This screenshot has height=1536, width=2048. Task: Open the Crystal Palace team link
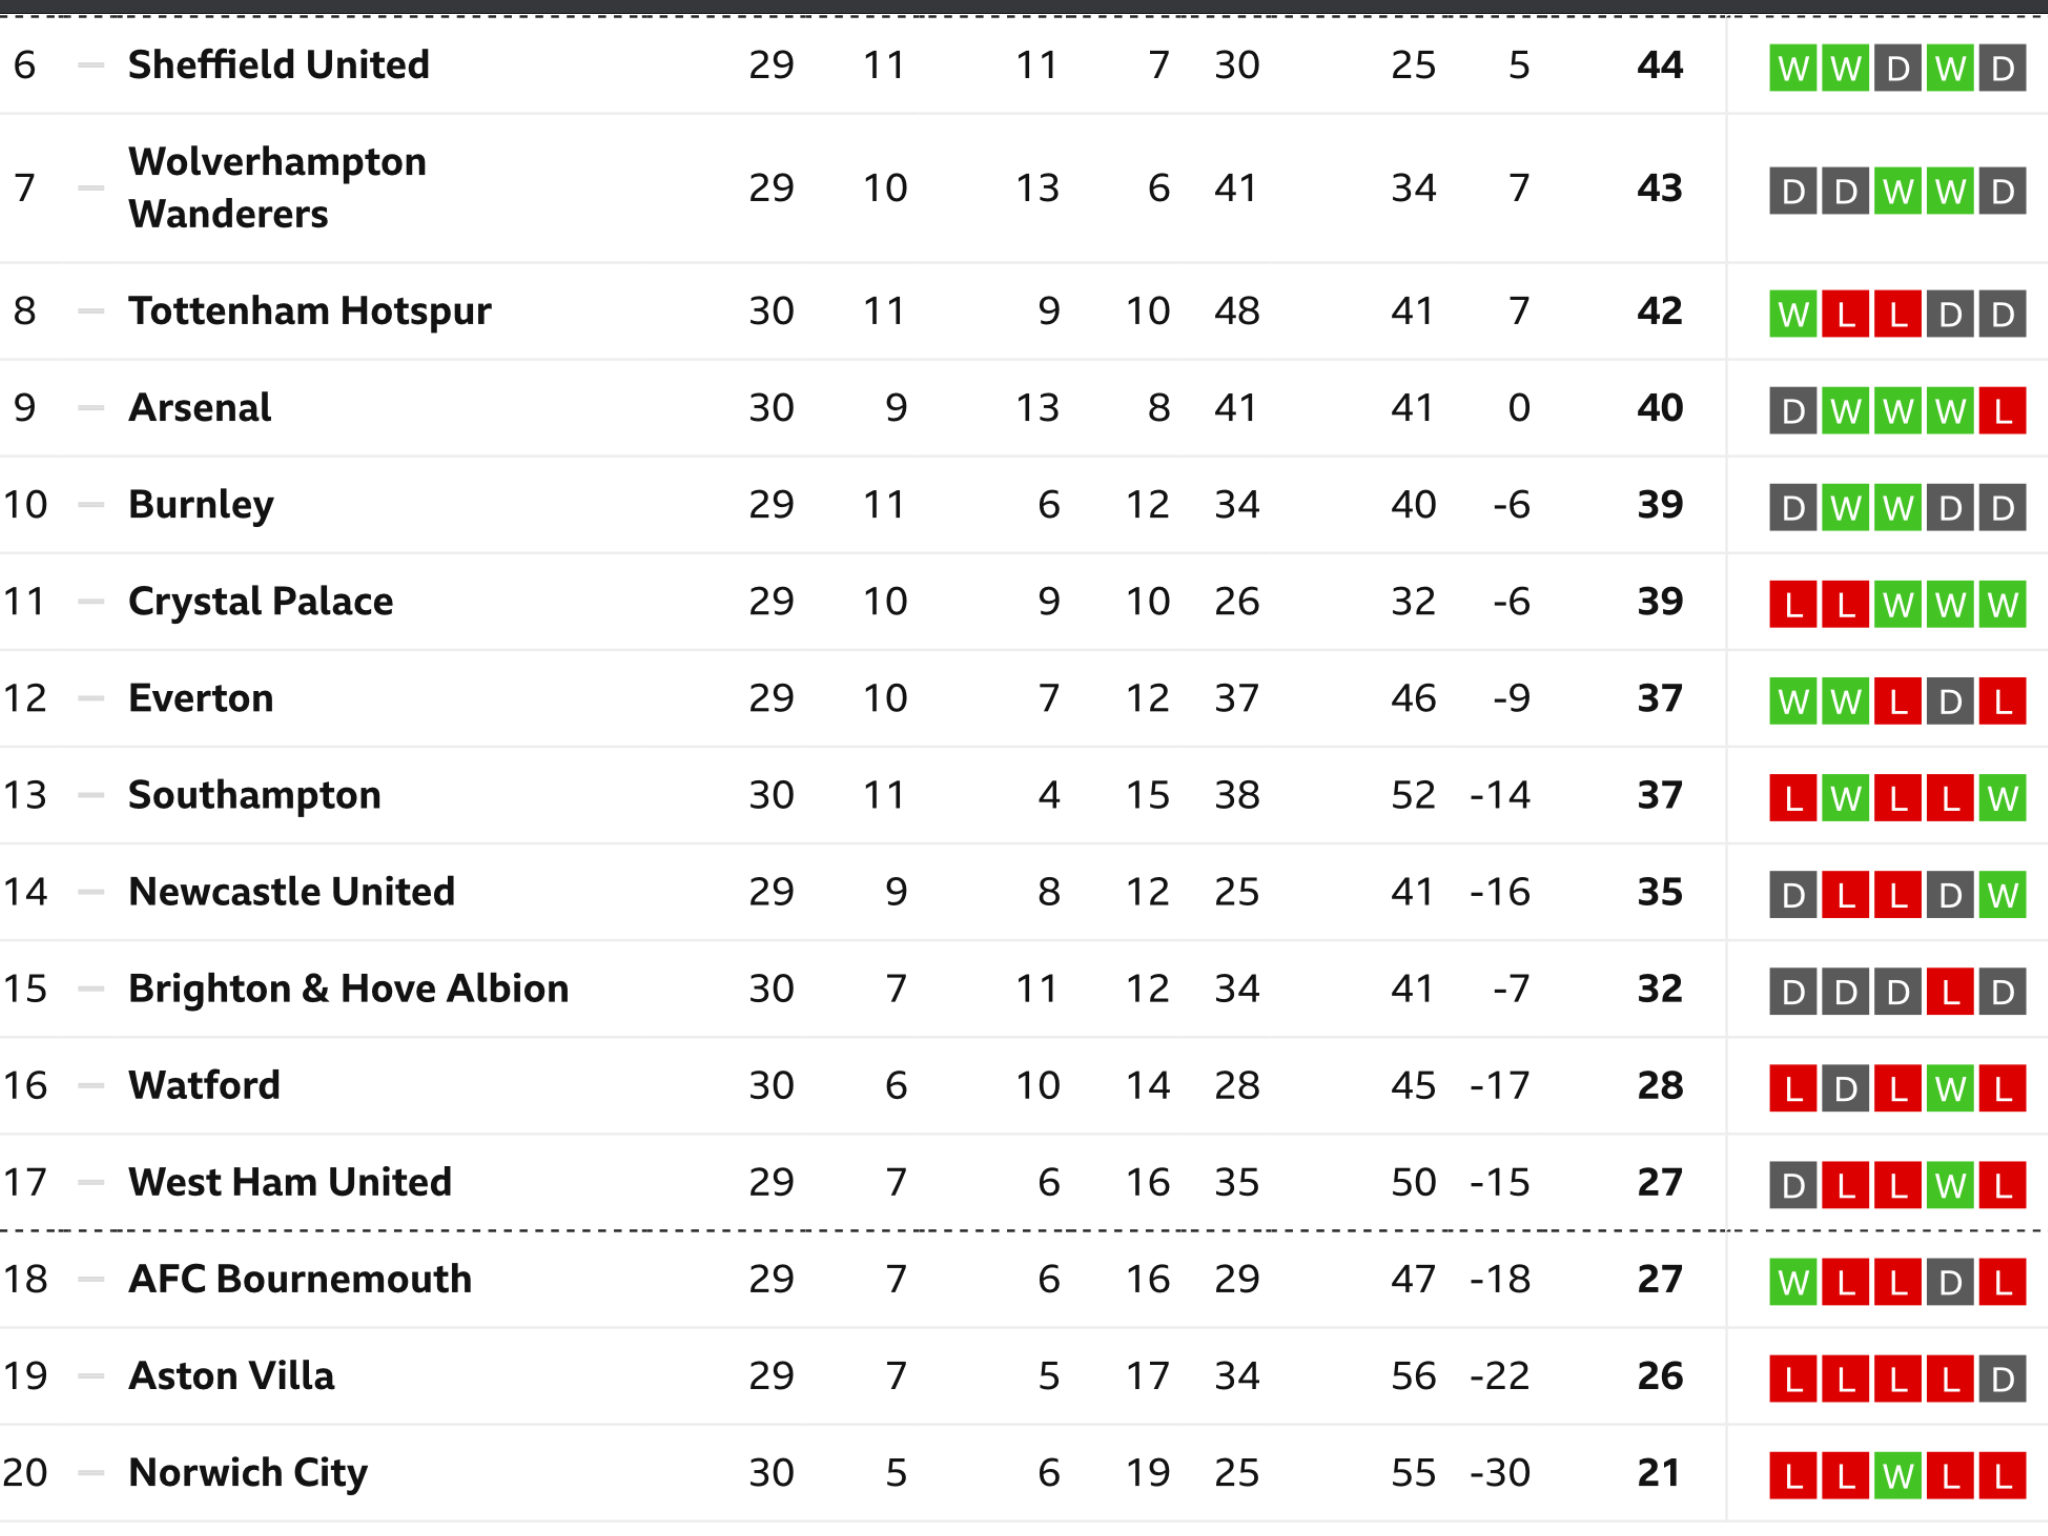click(261, 601)
